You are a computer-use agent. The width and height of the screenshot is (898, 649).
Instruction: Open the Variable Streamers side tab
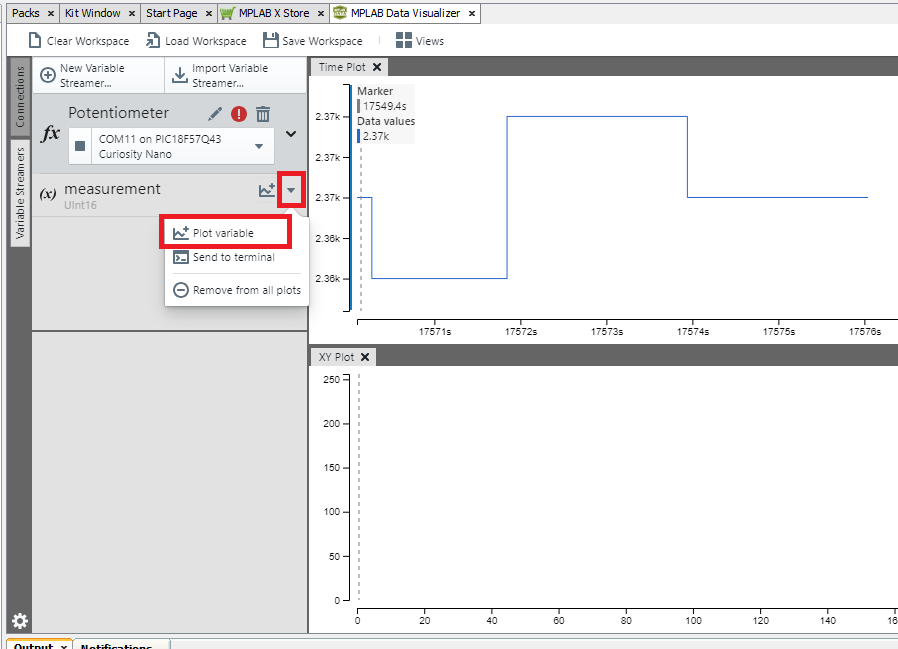20,193
